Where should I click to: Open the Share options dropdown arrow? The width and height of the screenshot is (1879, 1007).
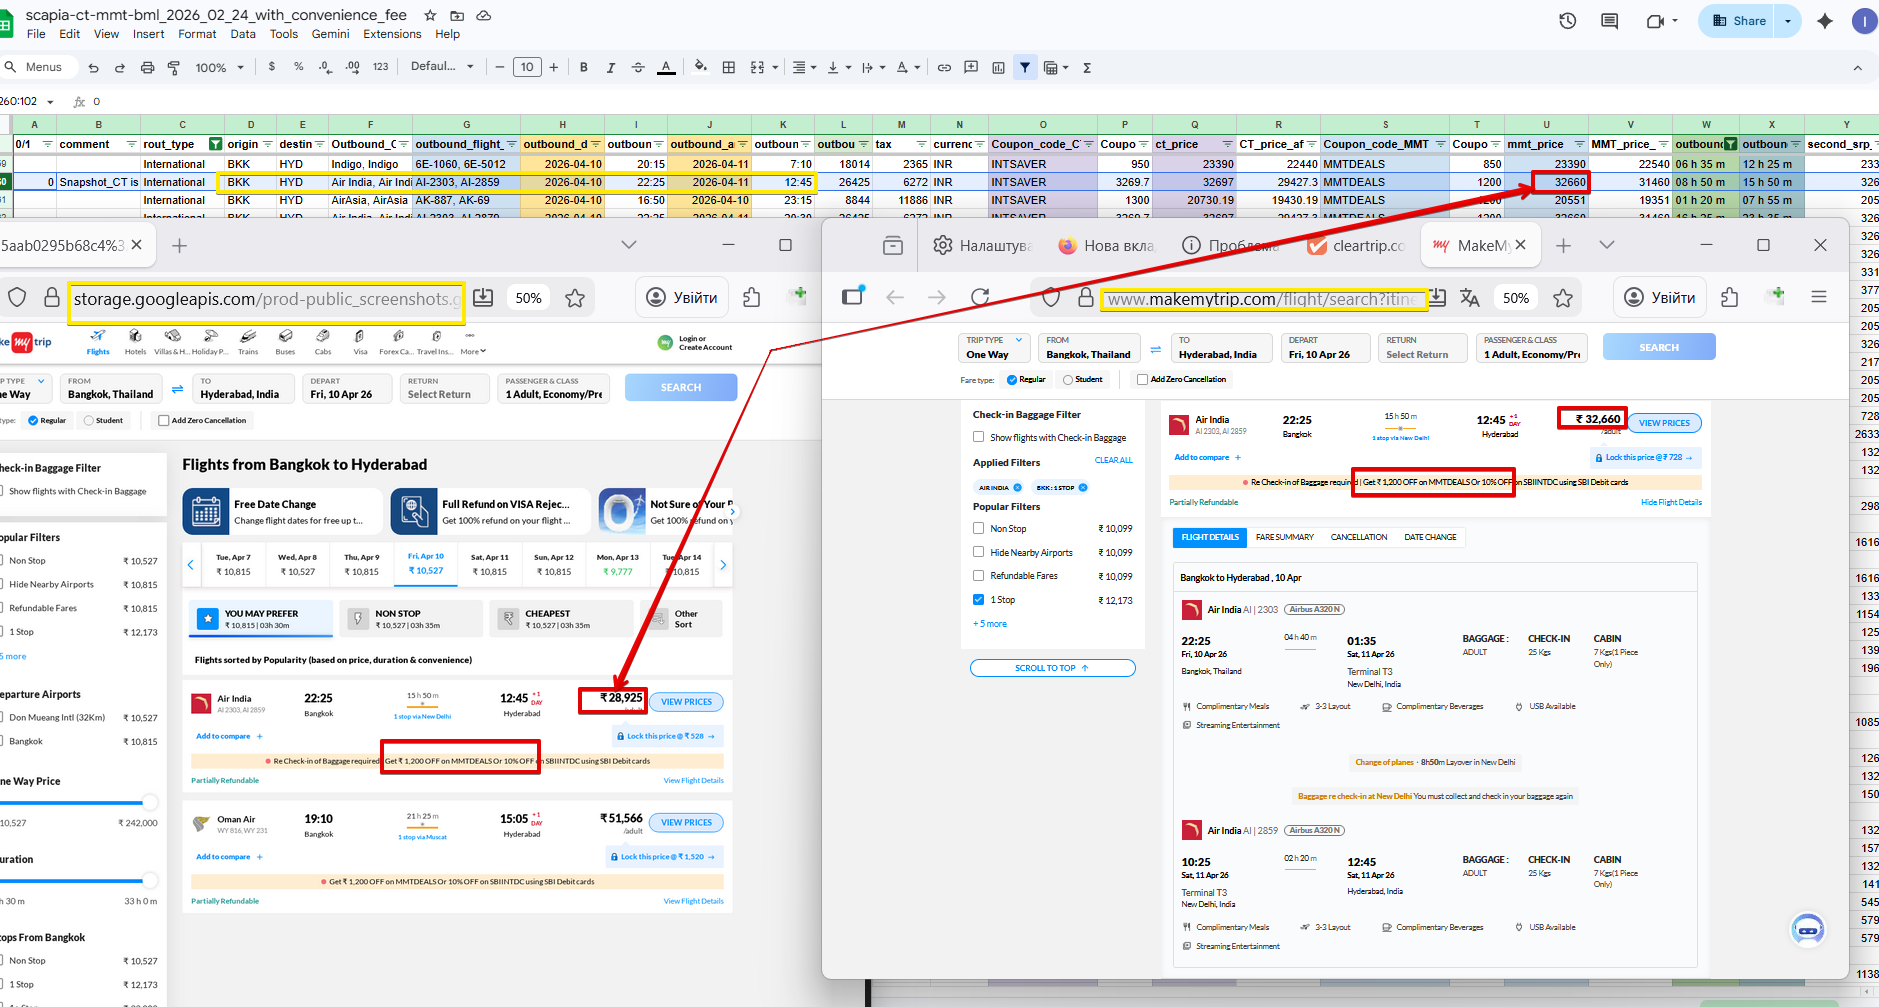tap(1788, 20)
